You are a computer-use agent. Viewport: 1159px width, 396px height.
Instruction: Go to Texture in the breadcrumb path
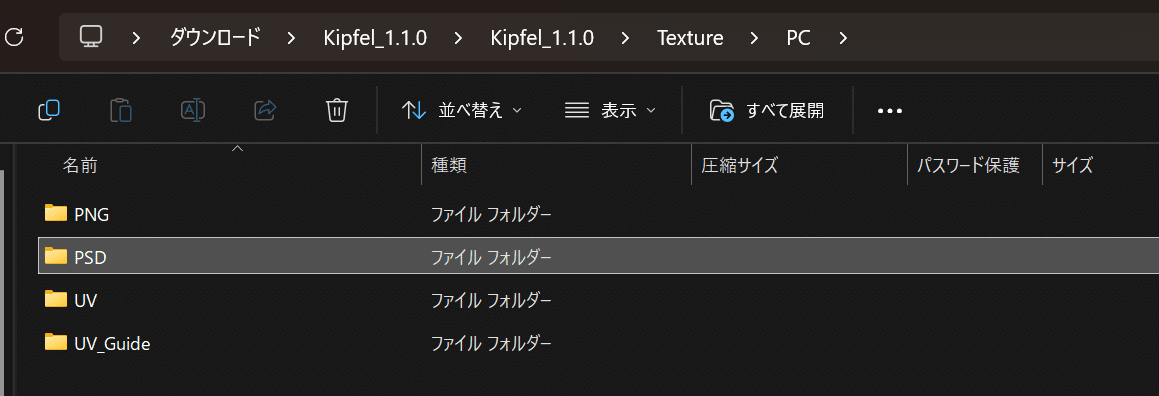[690, 37]
